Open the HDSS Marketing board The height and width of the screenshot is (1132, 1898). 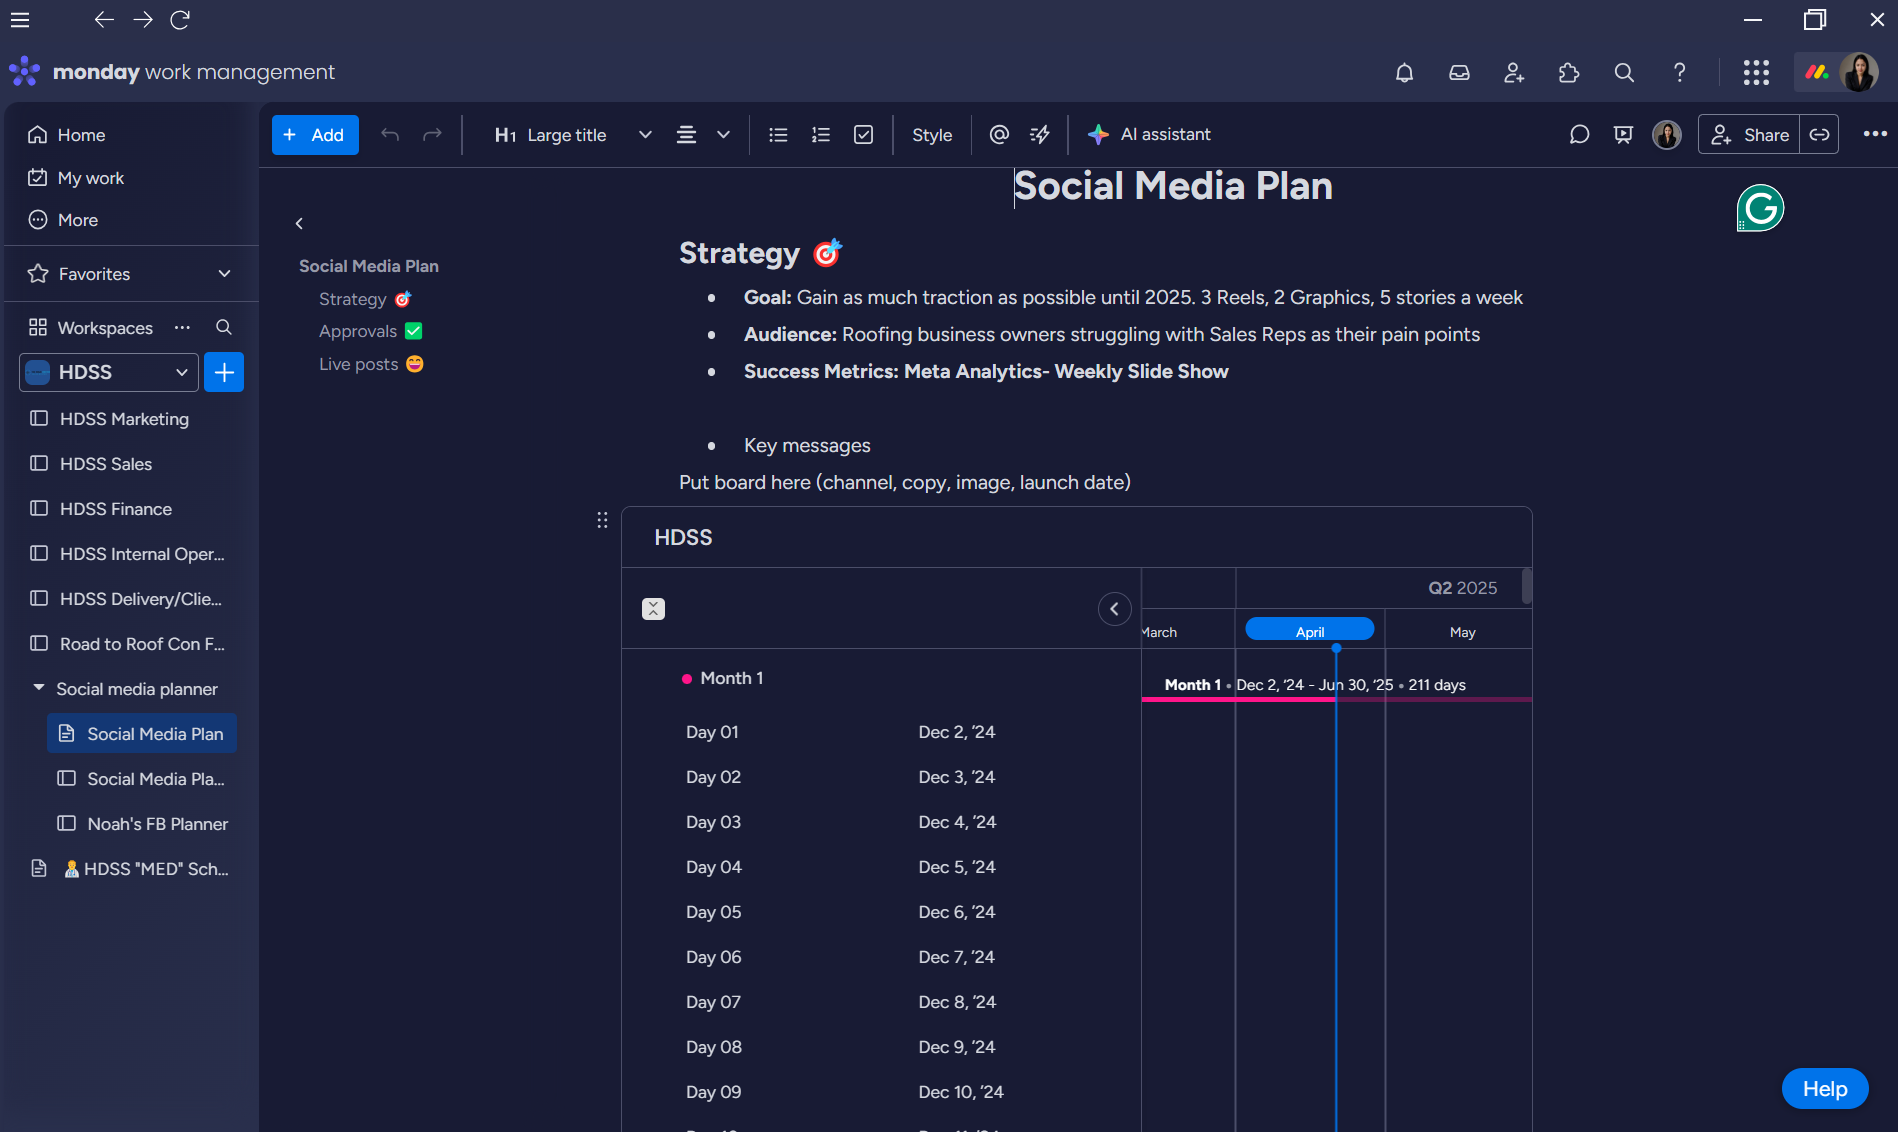[124, 419]
